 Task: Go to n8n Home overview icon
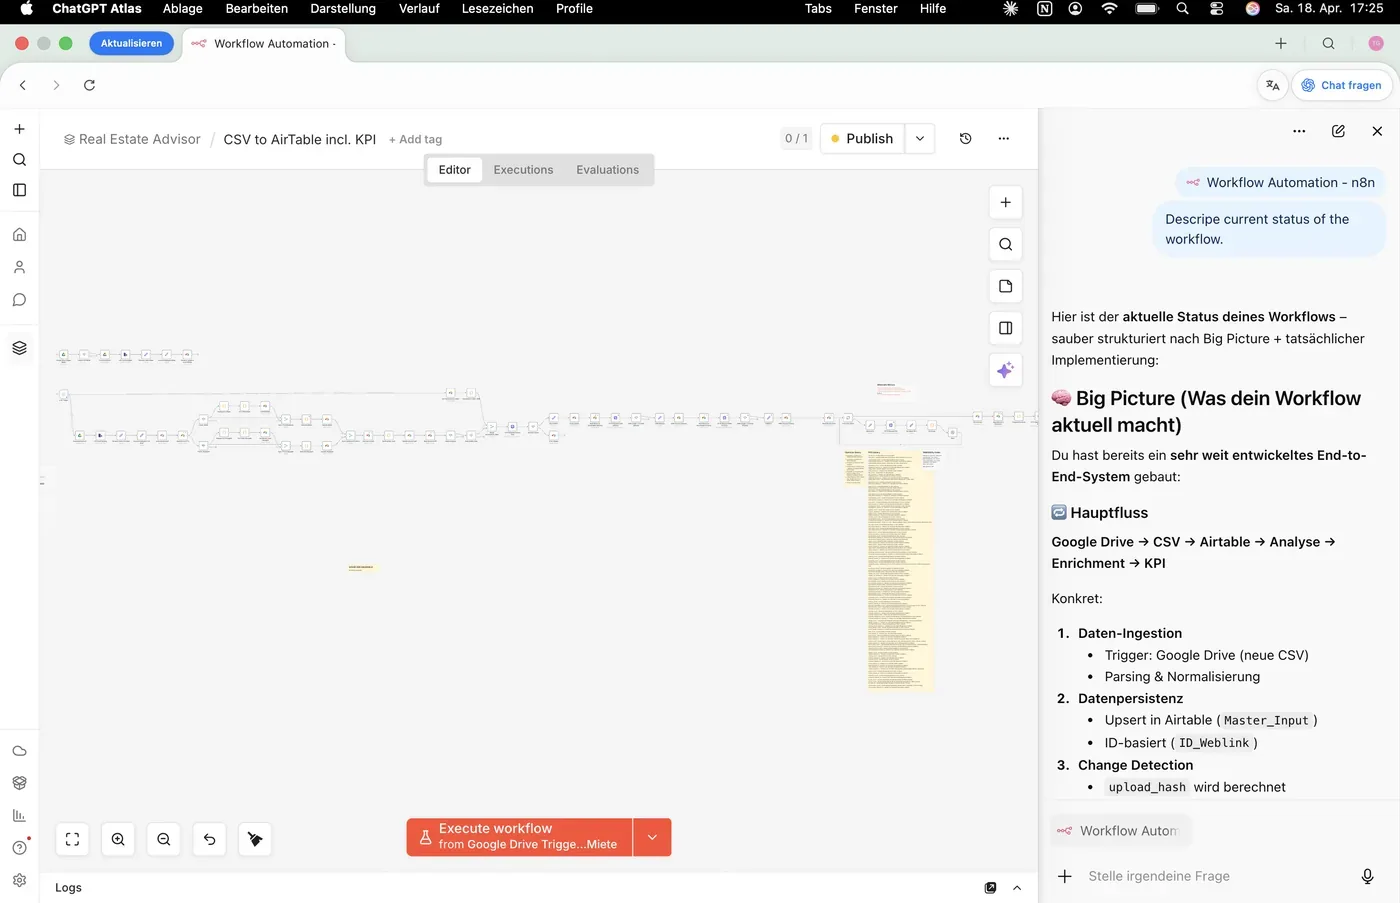19,235
